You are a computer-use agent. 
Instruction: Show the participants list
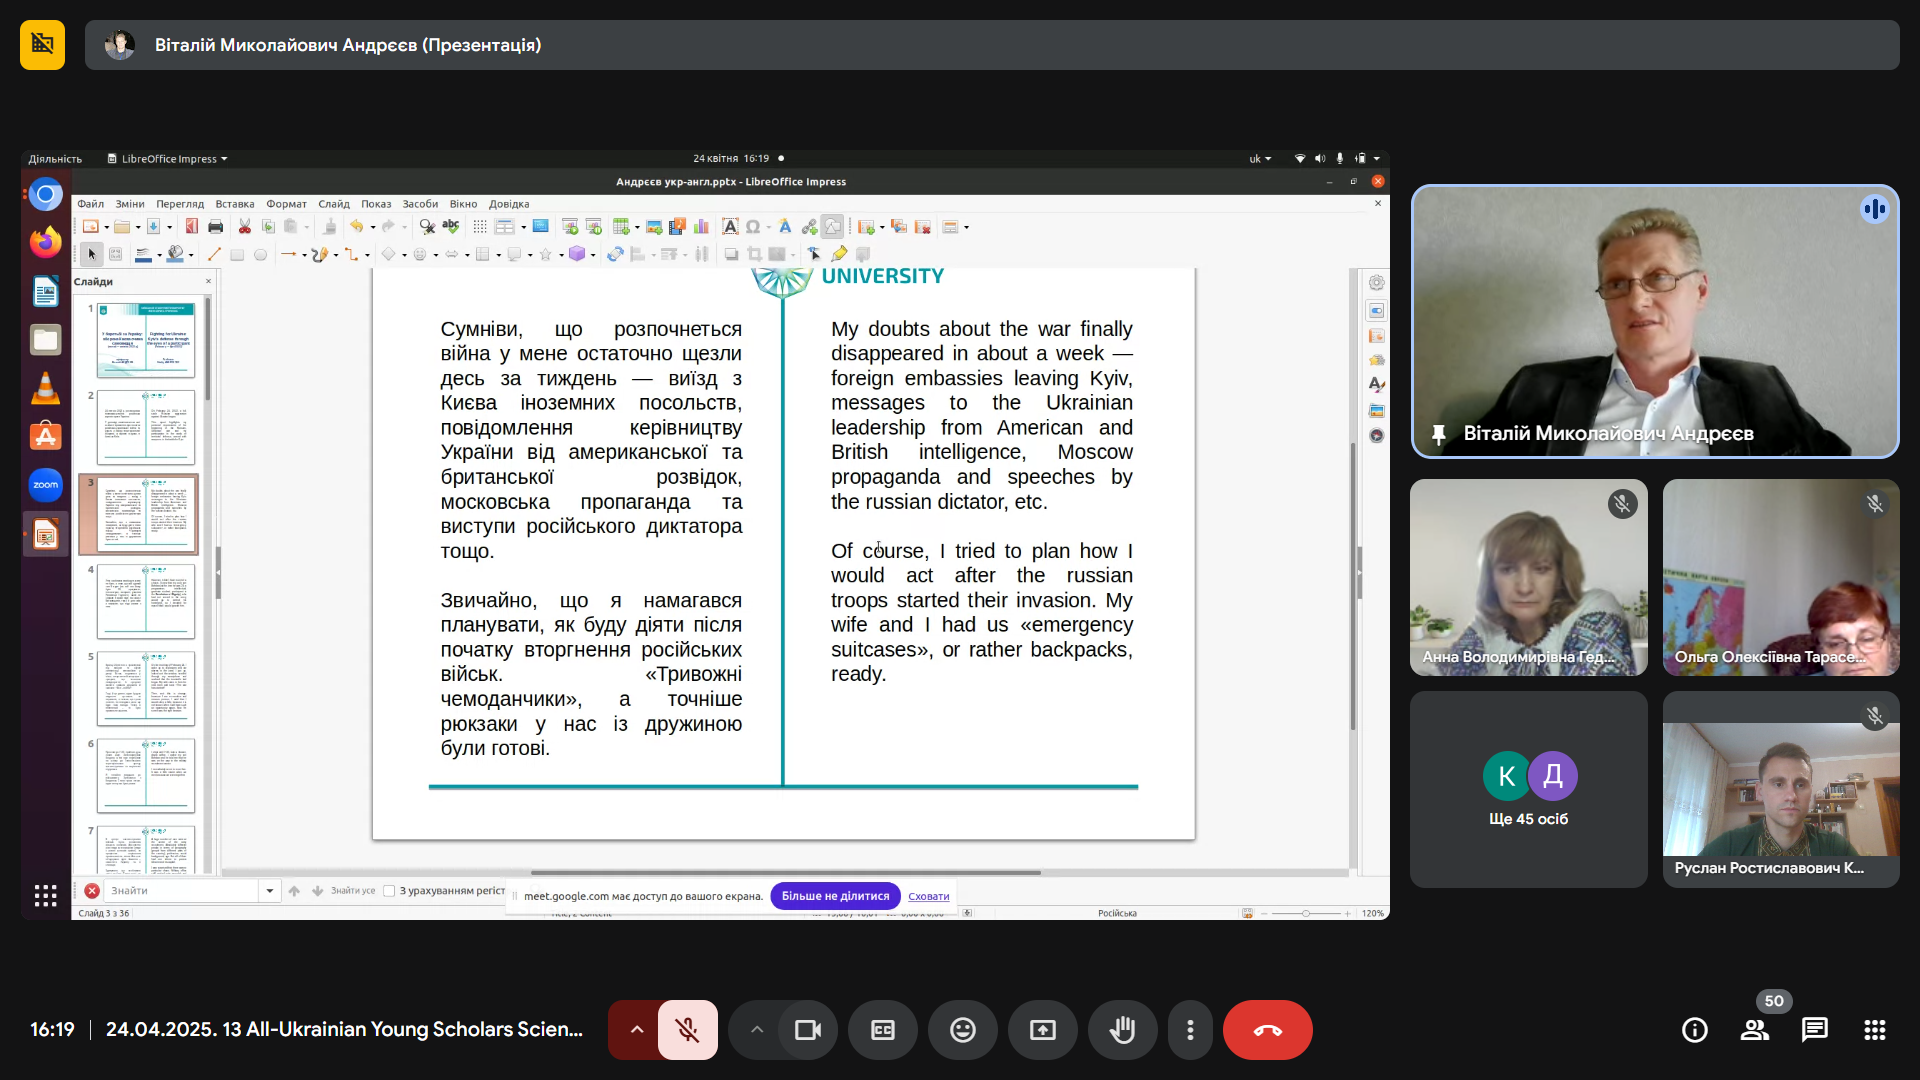click(1754, 1030)
